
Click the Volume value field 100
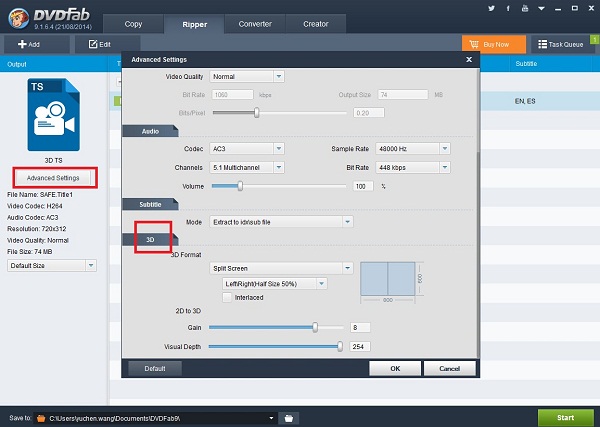[363, 186]
